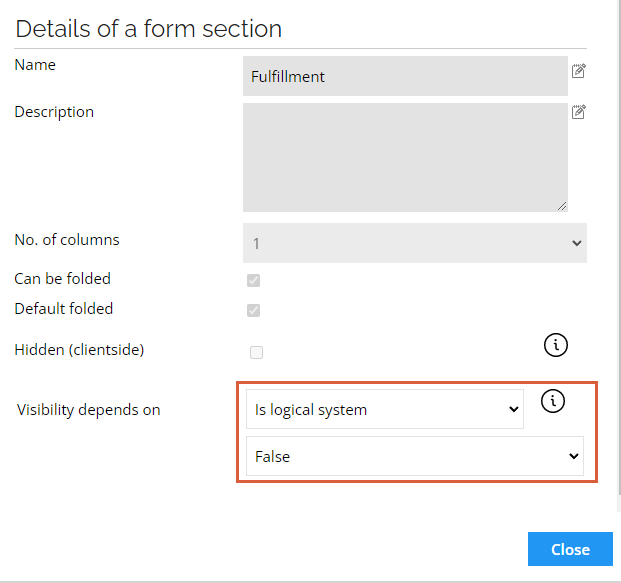
Task: Click the blue Close button
Action: tap(570, 549)
